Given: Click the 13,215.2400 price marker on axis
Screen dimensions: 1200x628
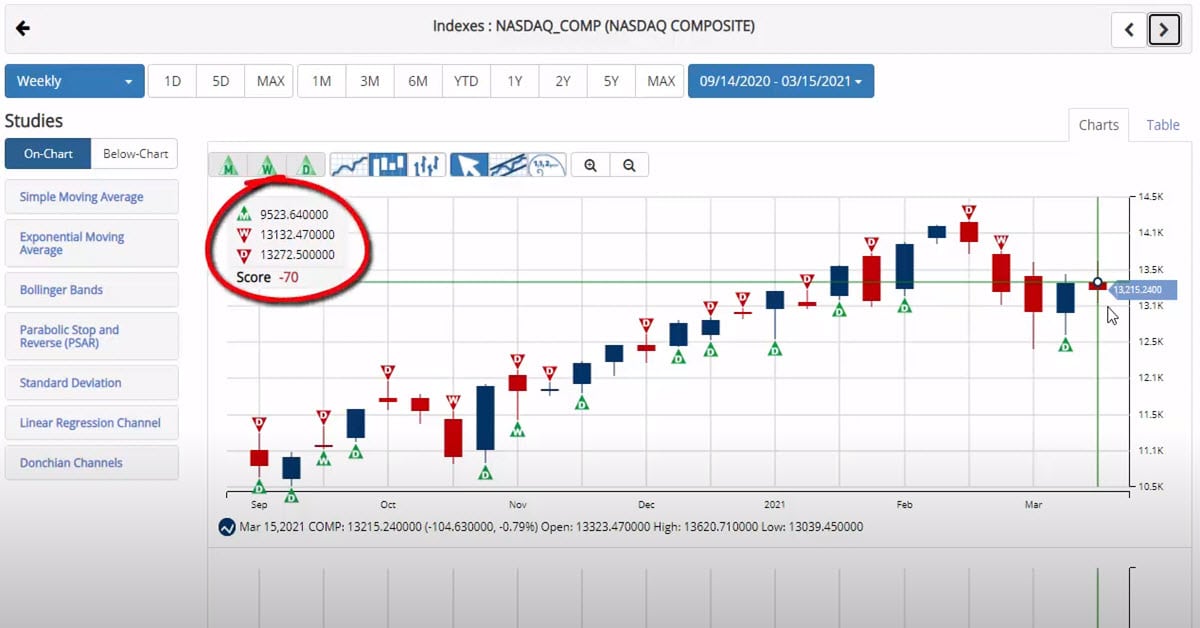Looking at the screenshot, I should (x=1137, y=290).
